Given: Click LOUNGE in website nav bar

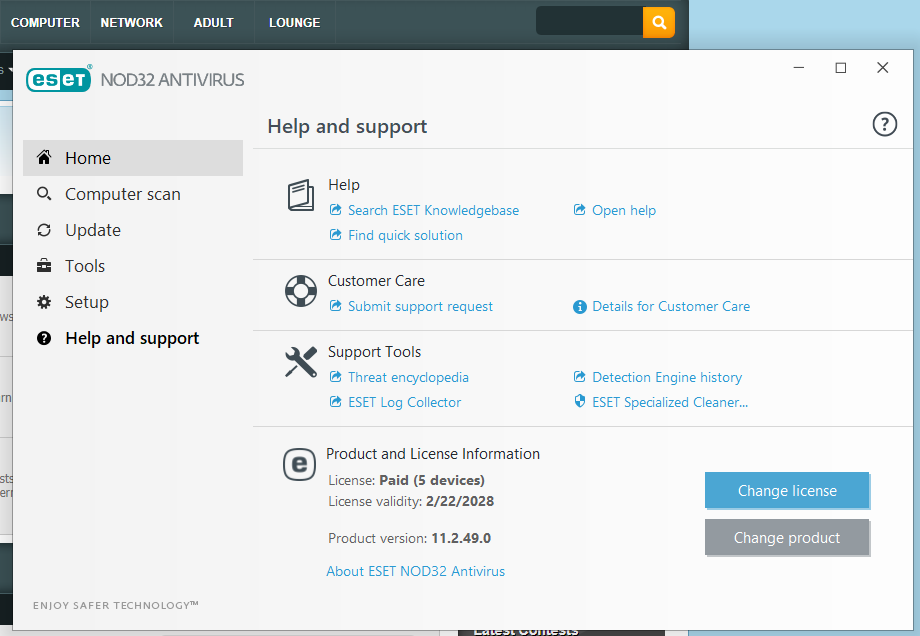Looking at the screenshot, I should pyautogui.click(x=295, y=22).
